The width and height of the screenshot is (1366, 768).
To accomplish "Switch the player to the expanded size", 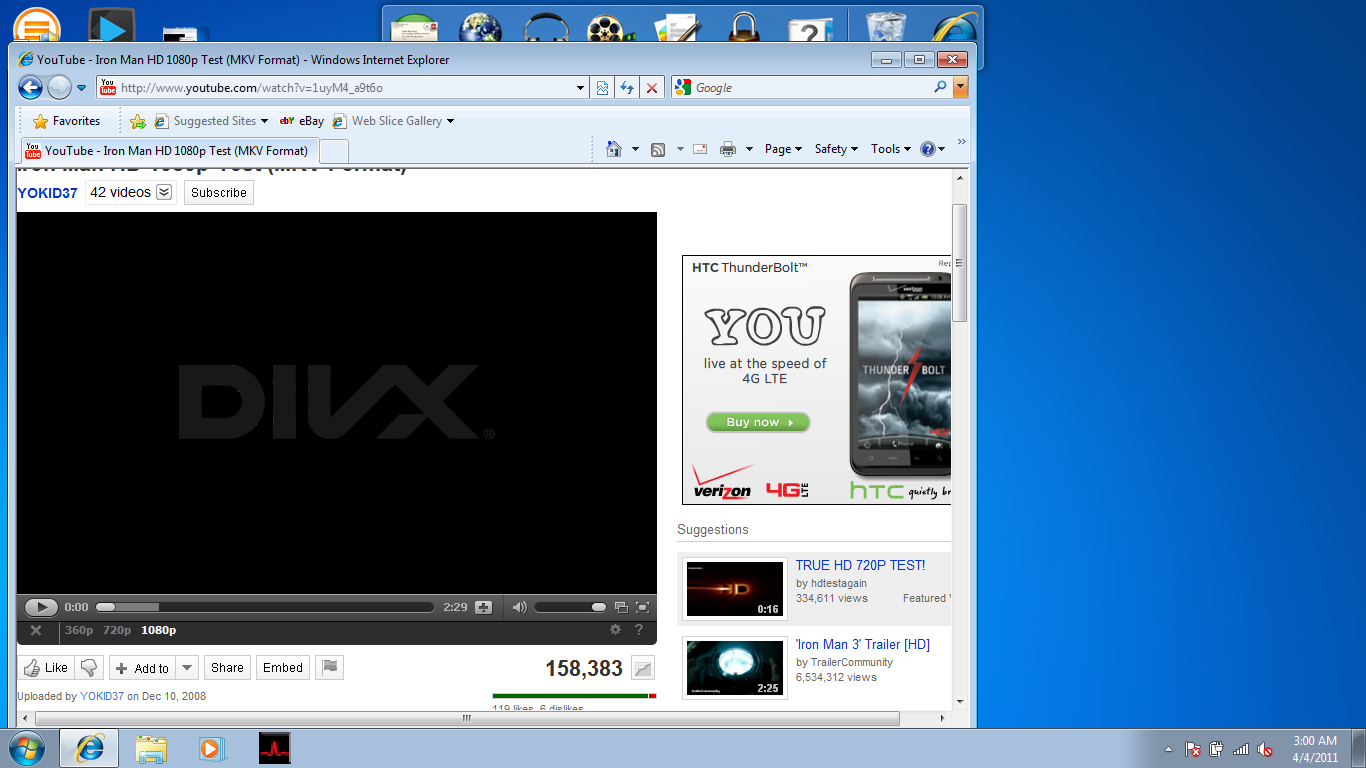I will point(621,607).
